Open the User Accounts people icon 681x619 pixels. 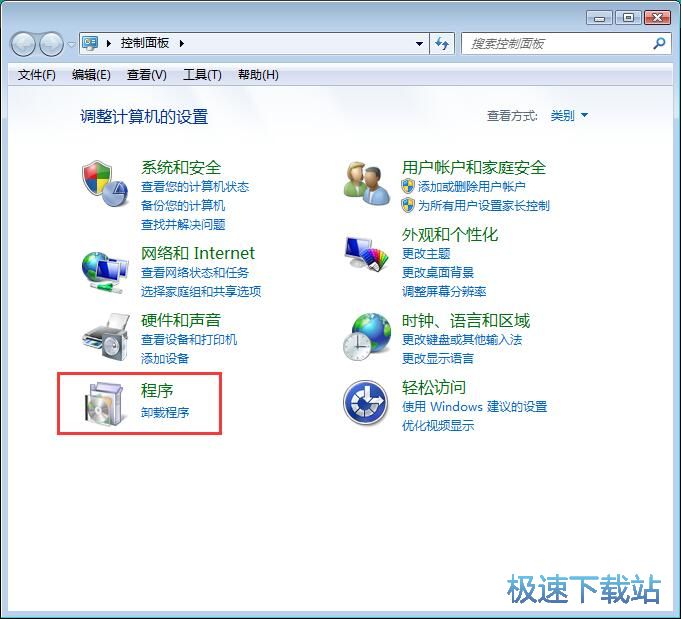(366, 183)
